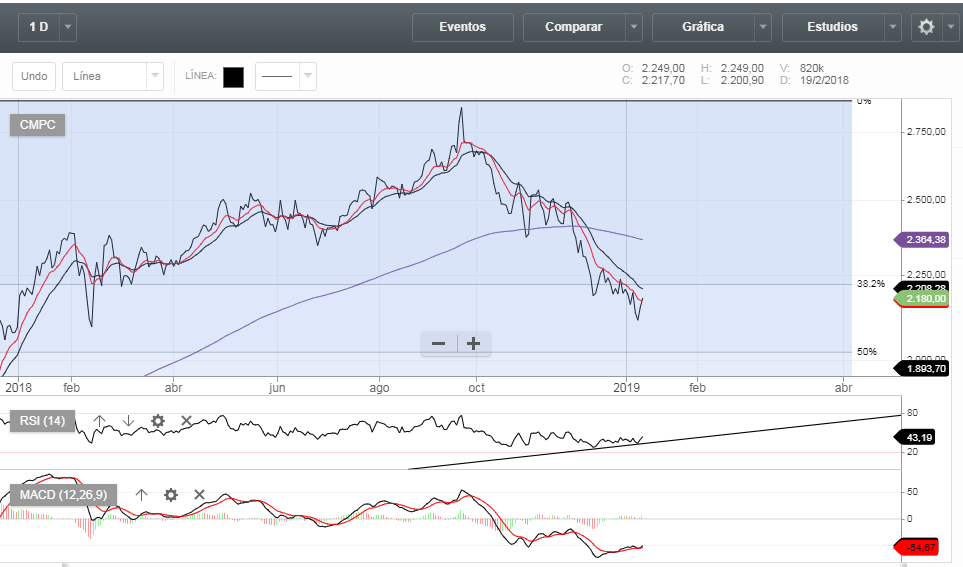Zoom out chart with minus button

(x=438, y=344)
